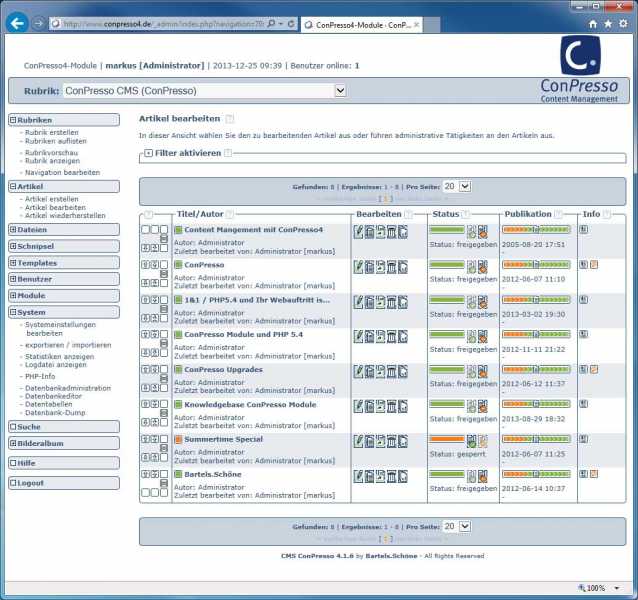Open the 'Module' sidebar menu
This screenshot has width=638, height=600.
coord(64,296)
